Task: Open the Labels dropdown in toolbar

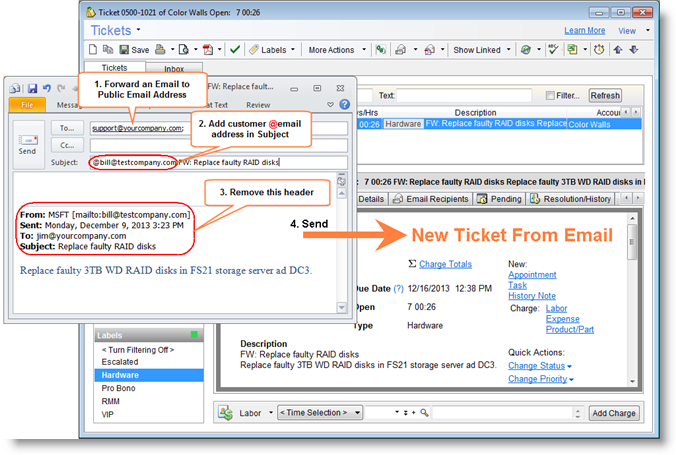Action: click(x=270, y=50)
